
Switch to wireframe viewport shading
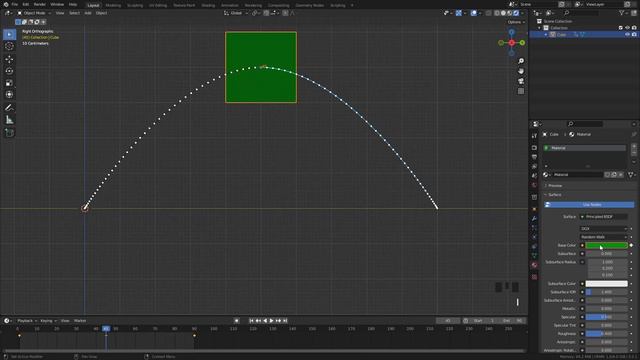(x=497, y=13)
